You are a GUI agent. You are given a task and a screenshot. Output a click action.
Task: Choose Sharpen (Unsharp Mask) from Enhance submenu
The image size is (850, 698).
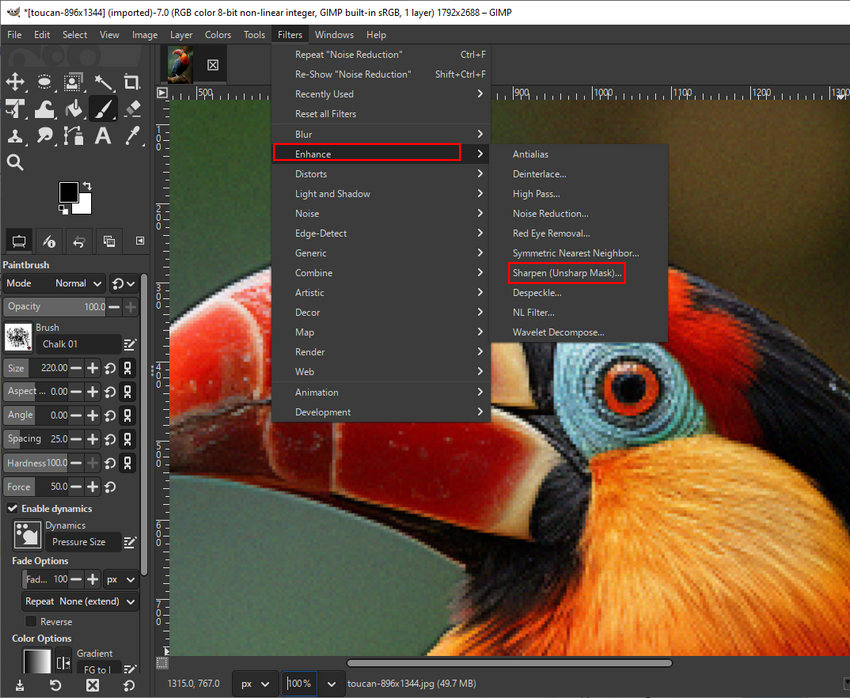[x=565, y=272]
